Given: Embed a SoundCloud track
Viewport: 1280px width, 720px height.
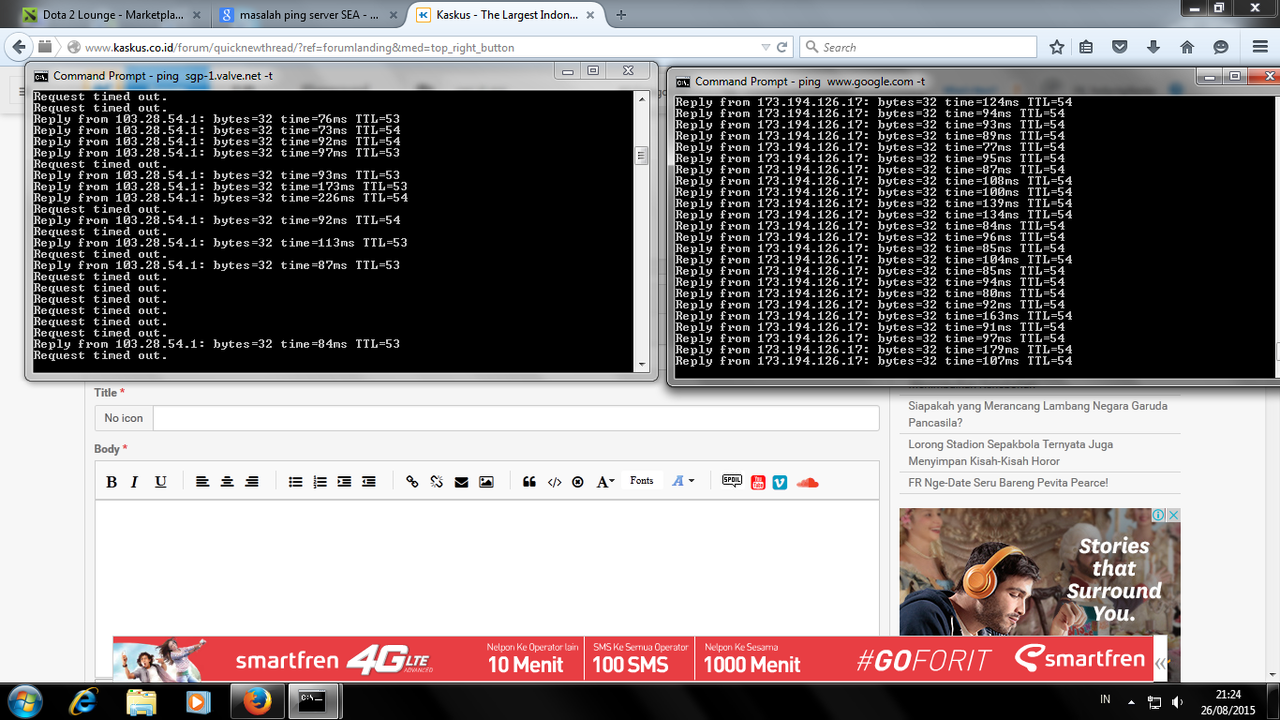Looking at the screenshot, I should click(808, 482).
